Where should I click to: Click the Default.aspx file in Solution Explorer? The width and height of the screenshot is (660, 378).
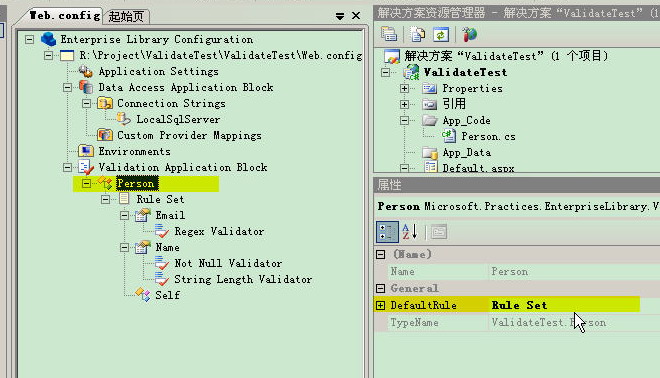(478, 168)
